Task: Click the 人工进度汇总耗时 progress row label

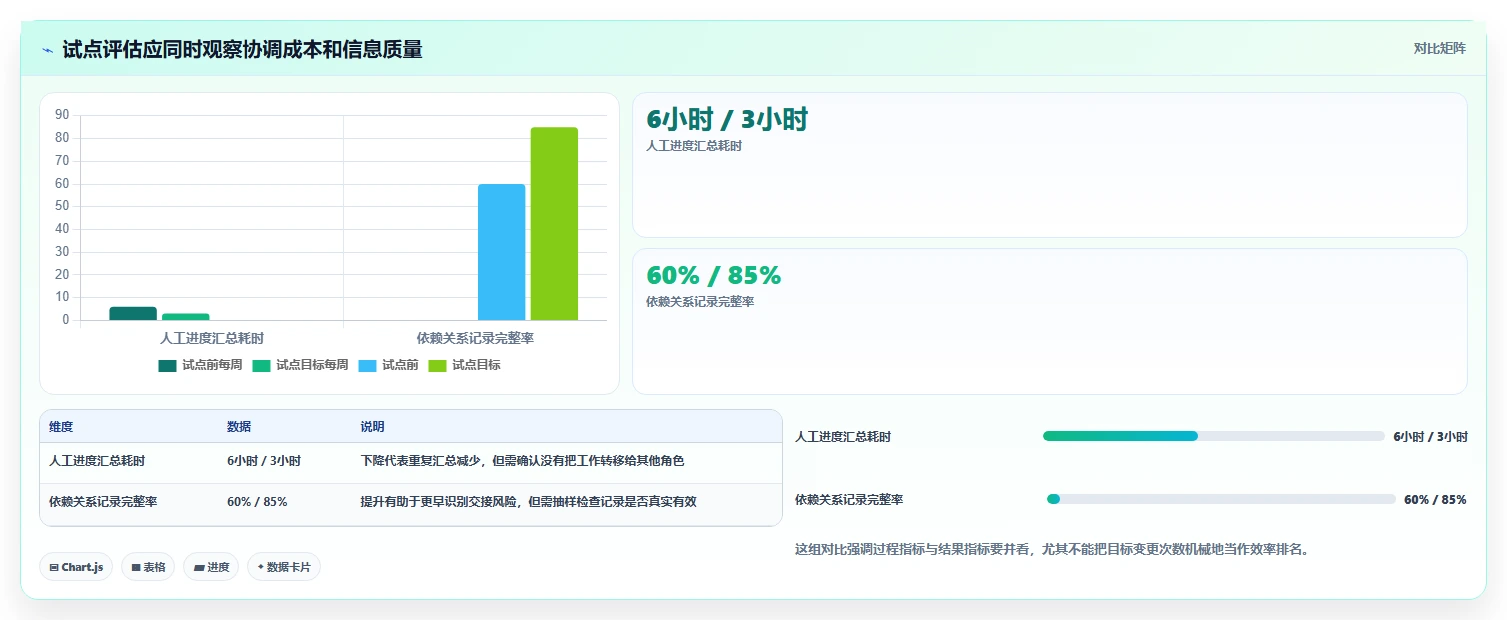Action: (843, 437)
